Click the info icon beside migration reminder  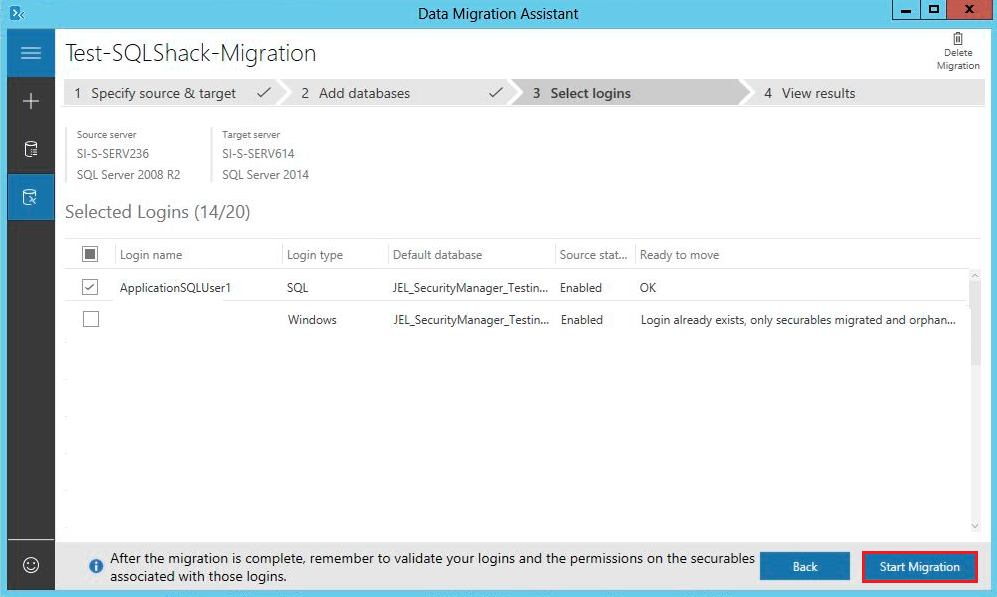pos(96,566)
